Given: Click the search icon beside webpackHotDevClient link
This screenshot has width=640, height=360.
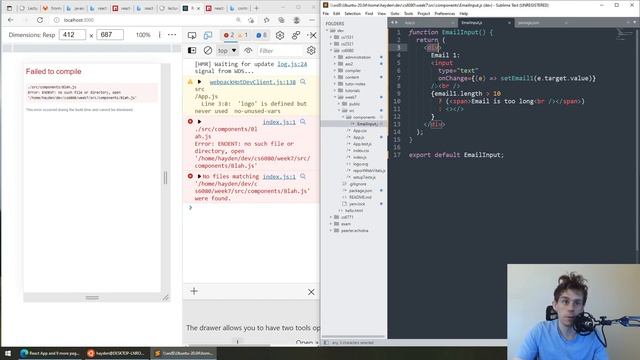Looking at the screenshot, I should point(303,82).
